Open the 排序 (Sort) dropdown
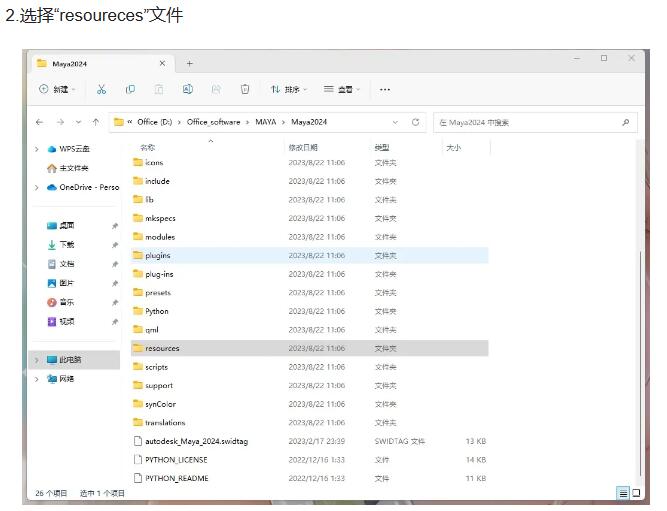Viewport: 667px width, 511px height. point(289,90)
